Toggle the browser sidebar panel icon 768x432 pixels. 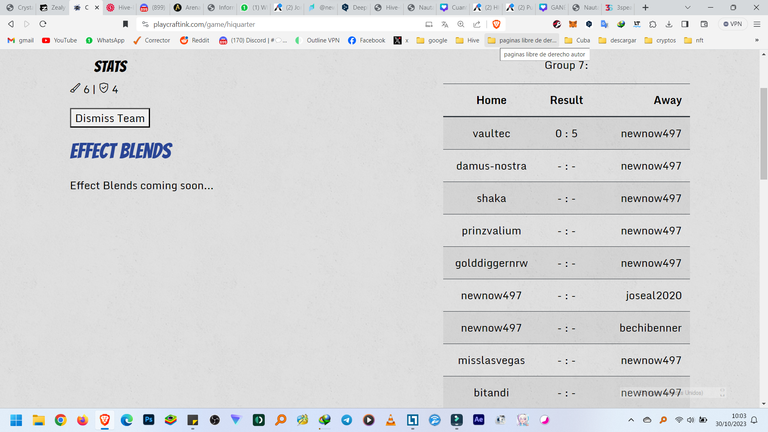[x=685, y=24]
